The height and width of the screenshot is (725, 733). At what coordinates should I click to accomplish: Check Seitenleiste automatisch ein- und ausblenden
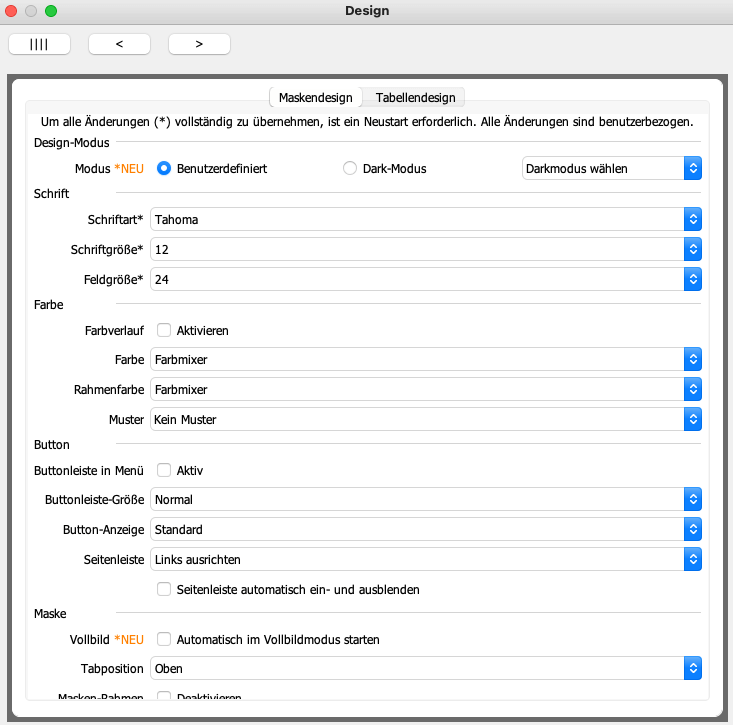click(x=164, y=589)
